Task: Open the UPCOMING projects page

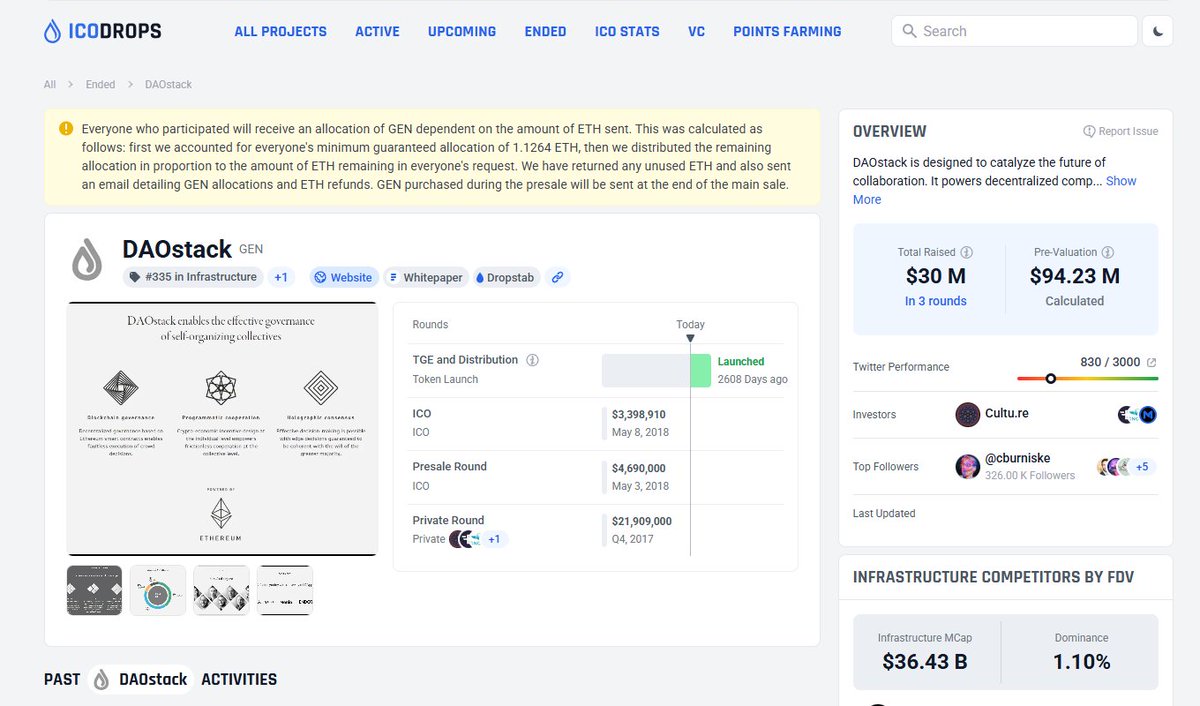Action: pos(462,31)
